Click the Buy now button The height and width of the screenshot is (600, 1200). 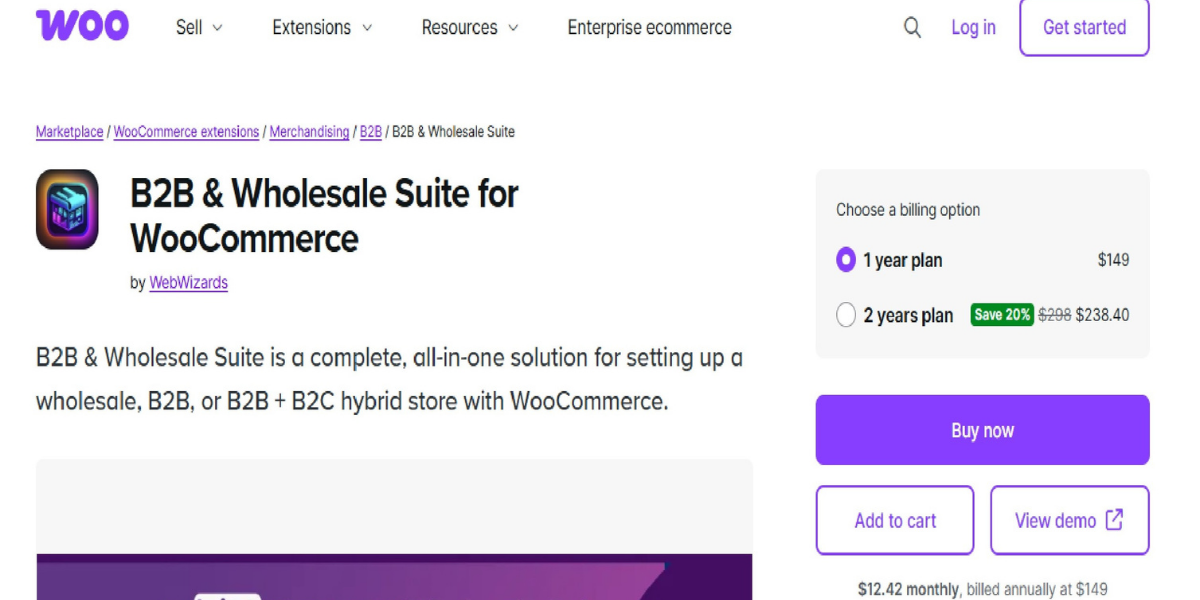tap(982, 430)
